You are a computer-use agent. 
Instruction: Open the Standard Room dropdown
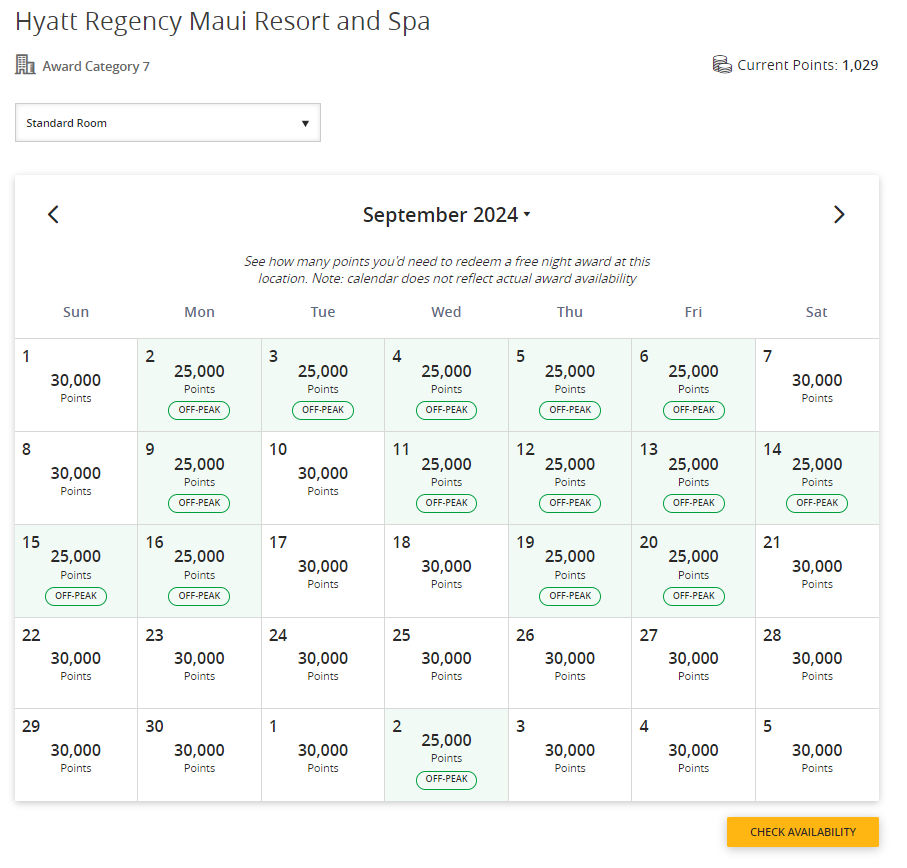[x=168, y=123]
